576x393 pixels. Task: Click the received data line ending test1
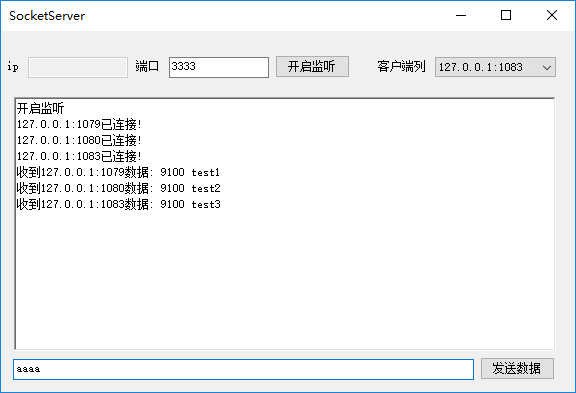118,172
